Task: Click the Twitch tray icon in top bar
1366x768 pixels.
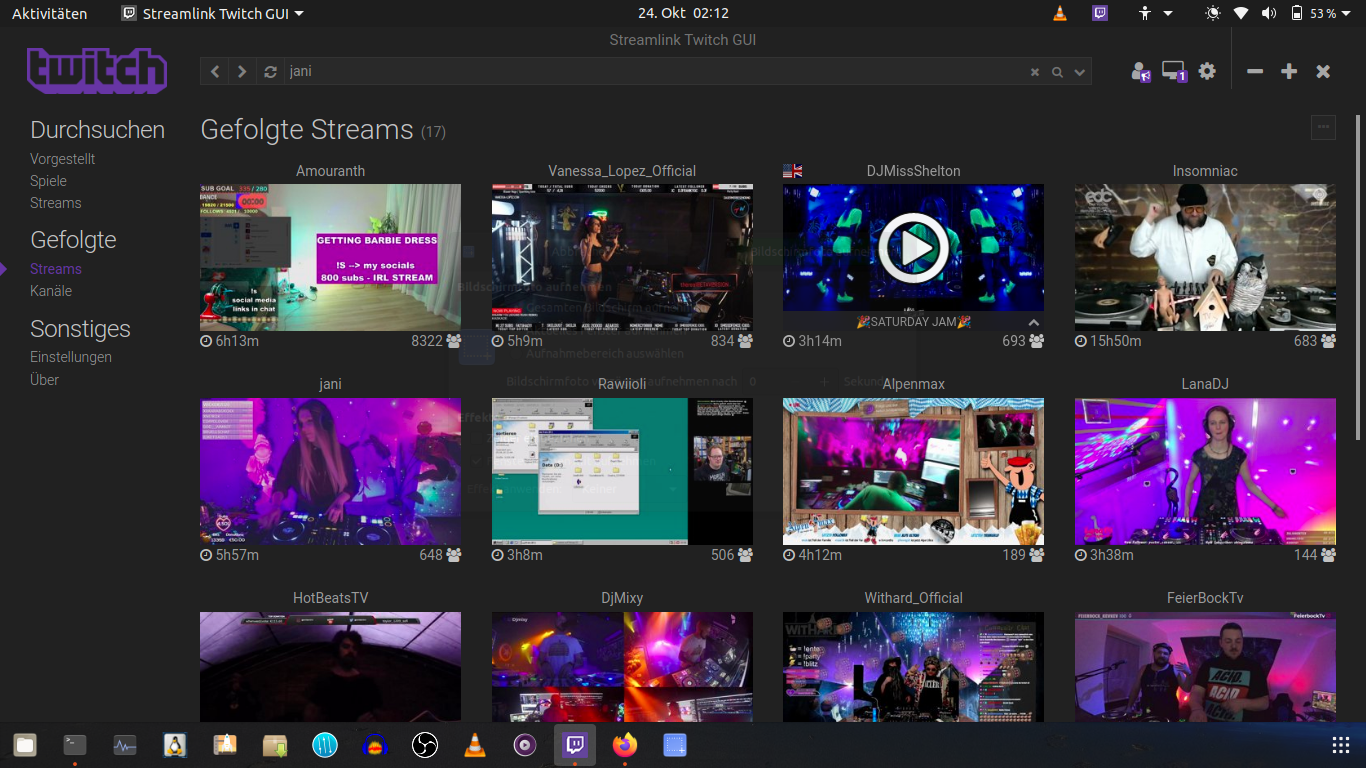Action: click(1100, 13)
